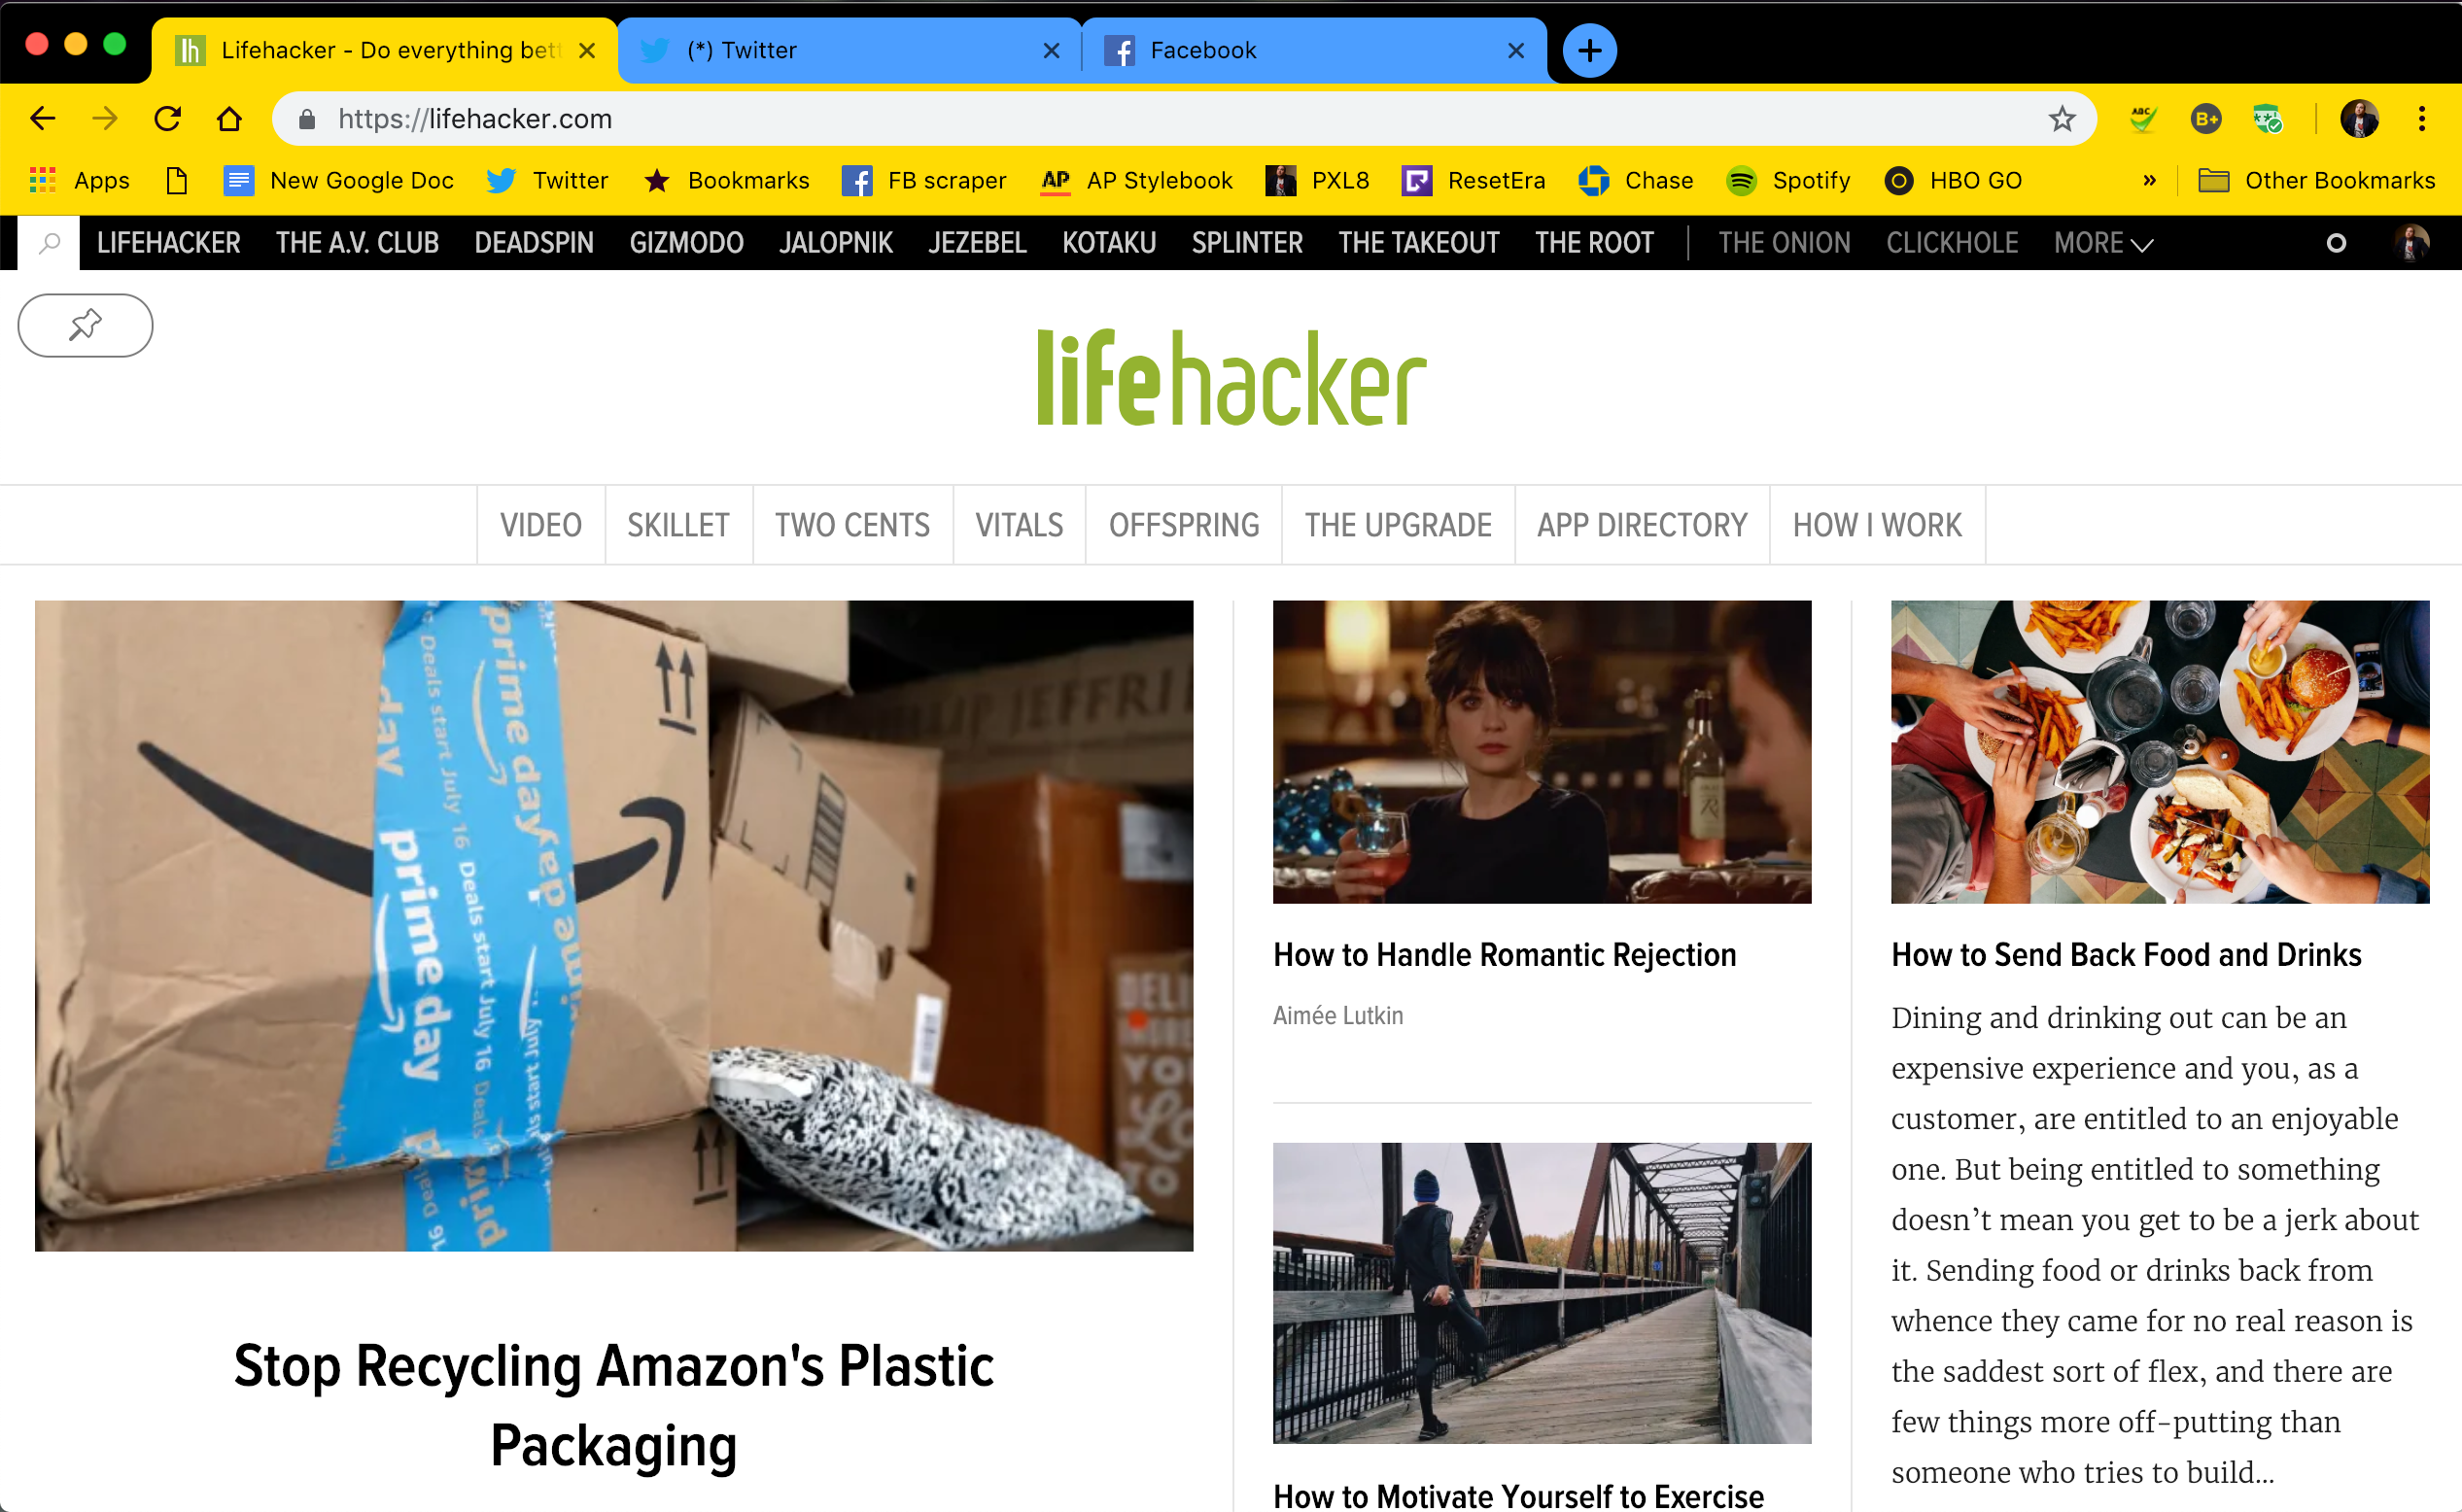Switch to the Twitter tab

(x=848, y=50)
